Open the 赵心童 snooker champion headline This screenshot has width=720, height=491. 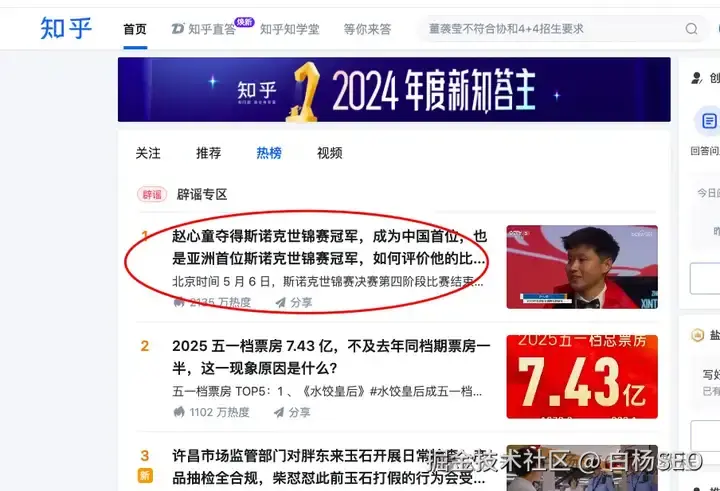tap(328, 247)
